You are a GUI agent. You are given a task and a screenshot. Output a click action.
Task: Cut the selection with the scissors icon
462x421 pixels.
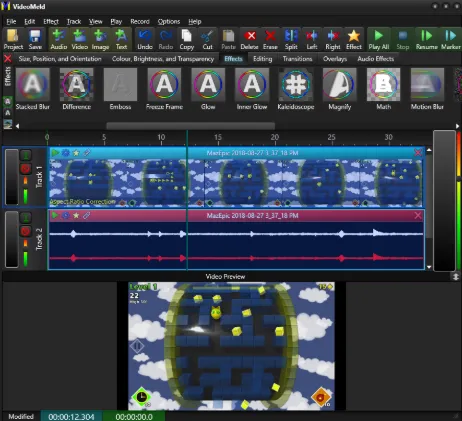(x=207, y=40)
